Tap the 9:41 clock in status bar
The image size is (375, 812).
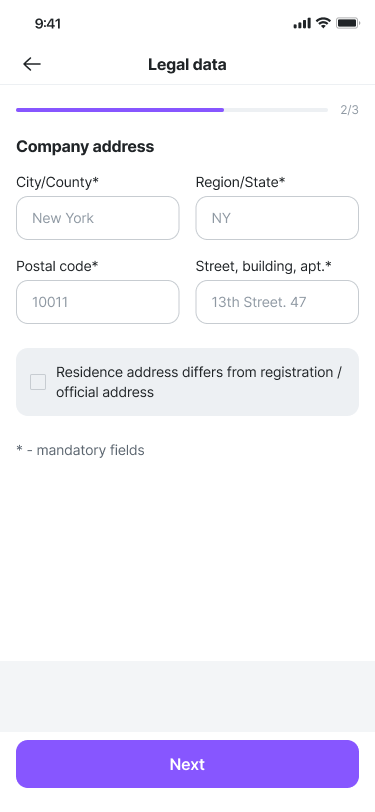(48, 24)
